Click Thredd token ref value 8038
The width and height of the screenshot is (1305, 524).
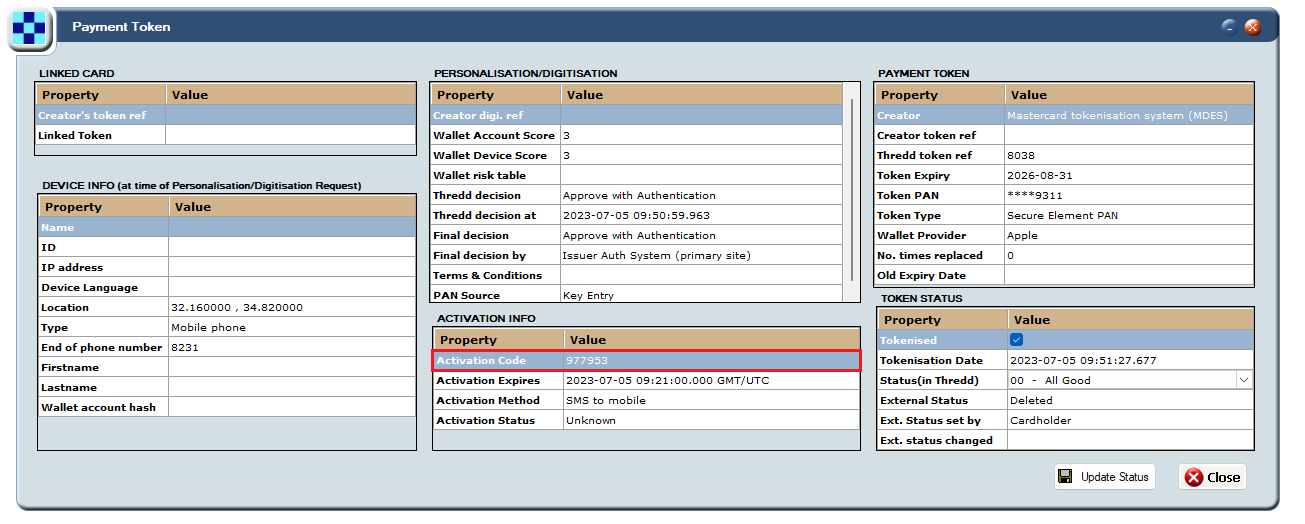coord(1021,155)
